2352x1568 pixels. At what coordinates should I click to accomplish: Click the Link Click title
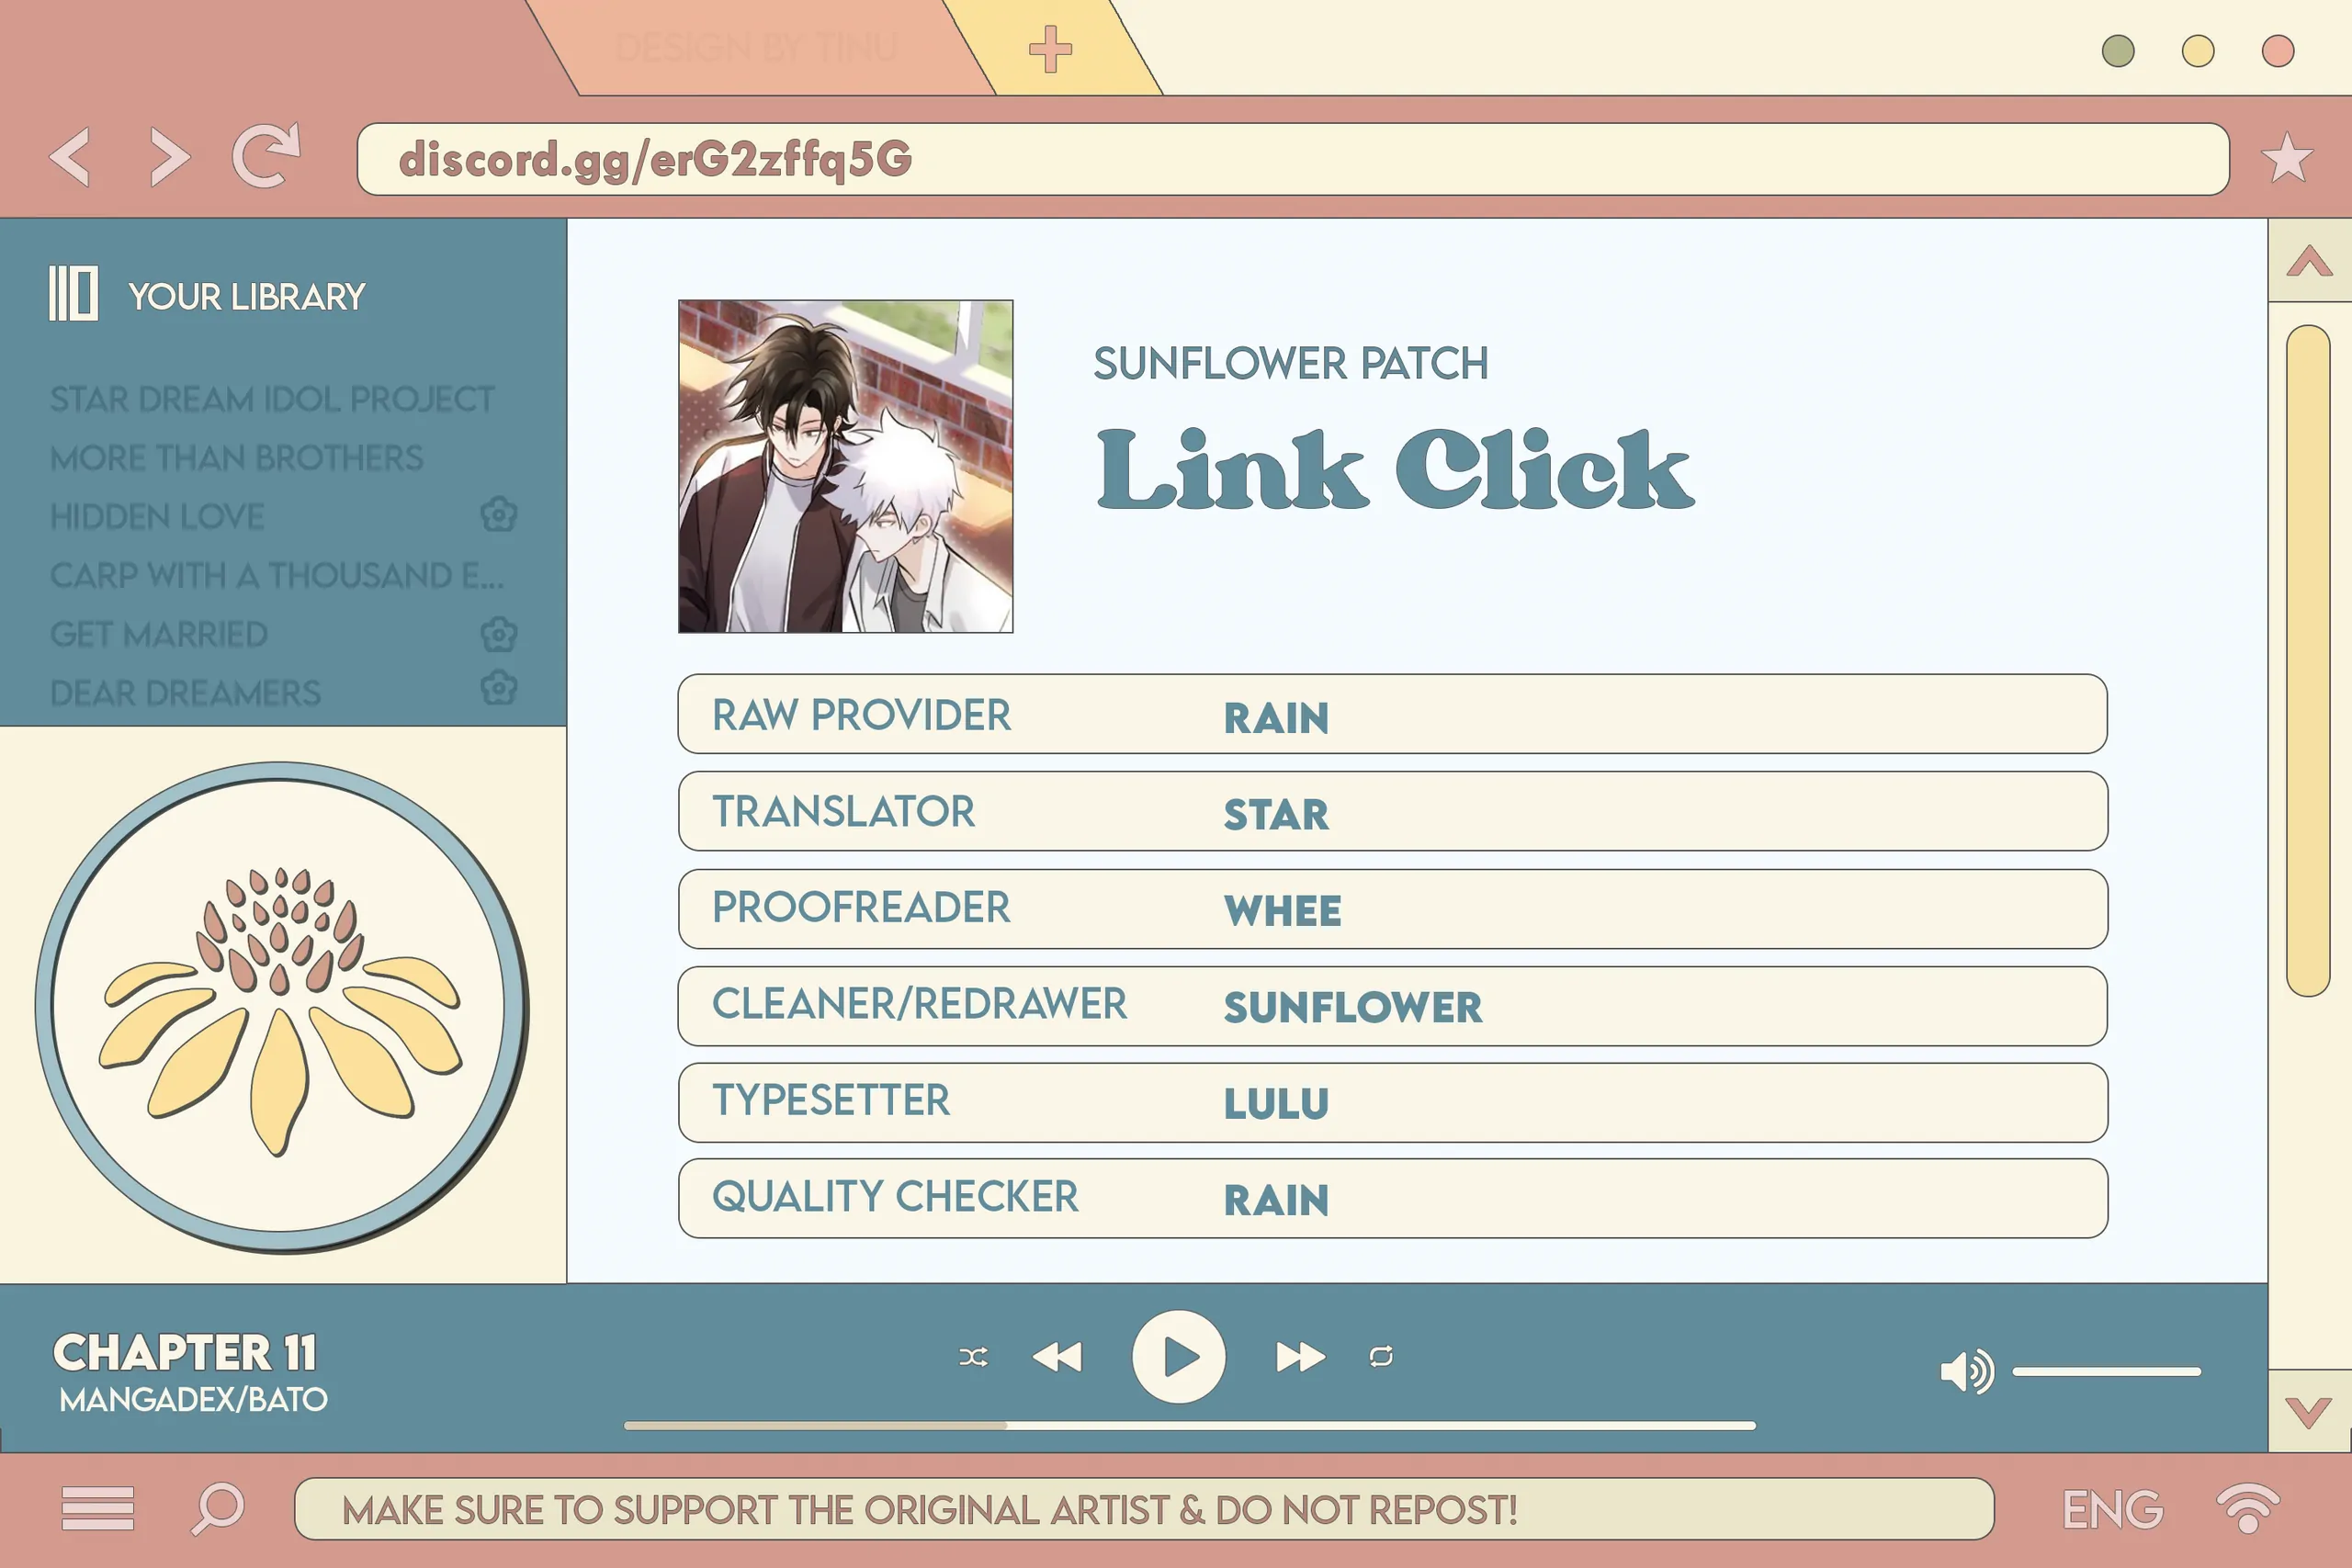click(x=1394, y=469)
